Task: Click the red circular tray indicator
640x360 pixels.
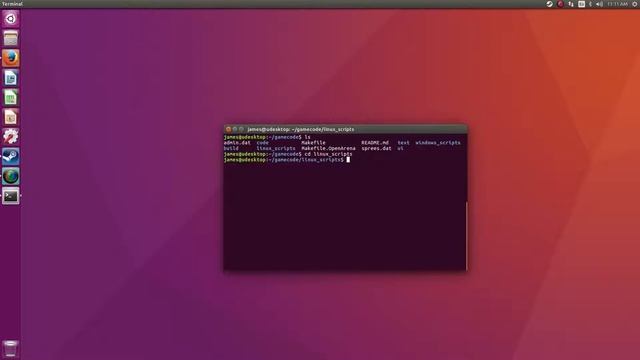Action: pyautogui.click(x=560, y=4)
